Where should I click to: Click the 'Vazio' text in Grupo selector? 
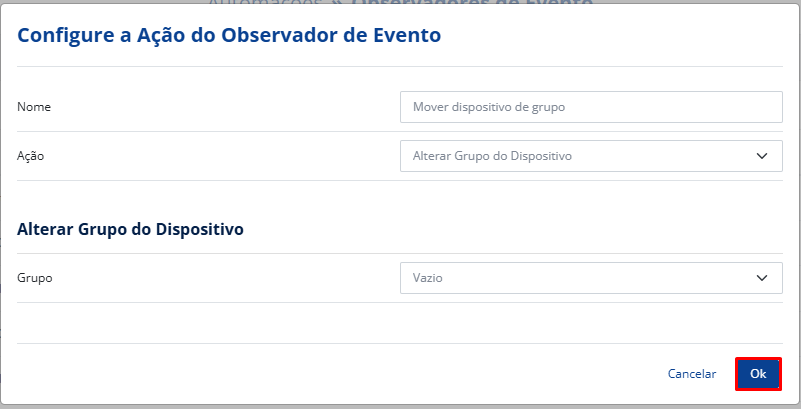click(x=427, y=278)
